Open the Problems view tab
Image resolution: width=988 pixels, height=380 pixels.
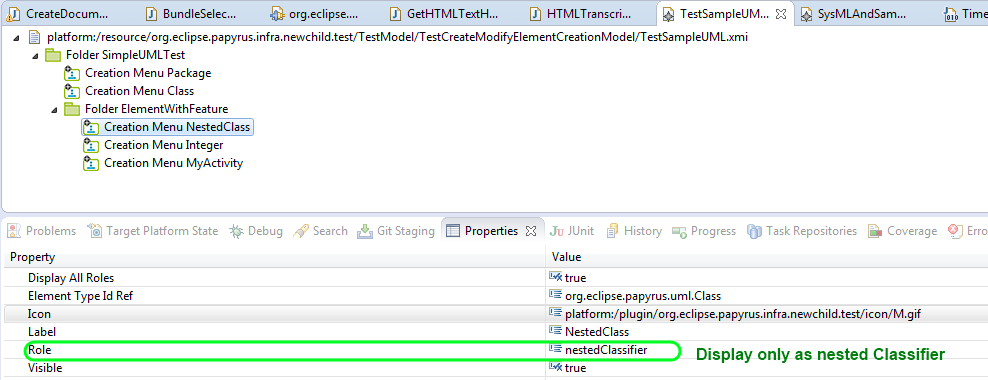42,231
